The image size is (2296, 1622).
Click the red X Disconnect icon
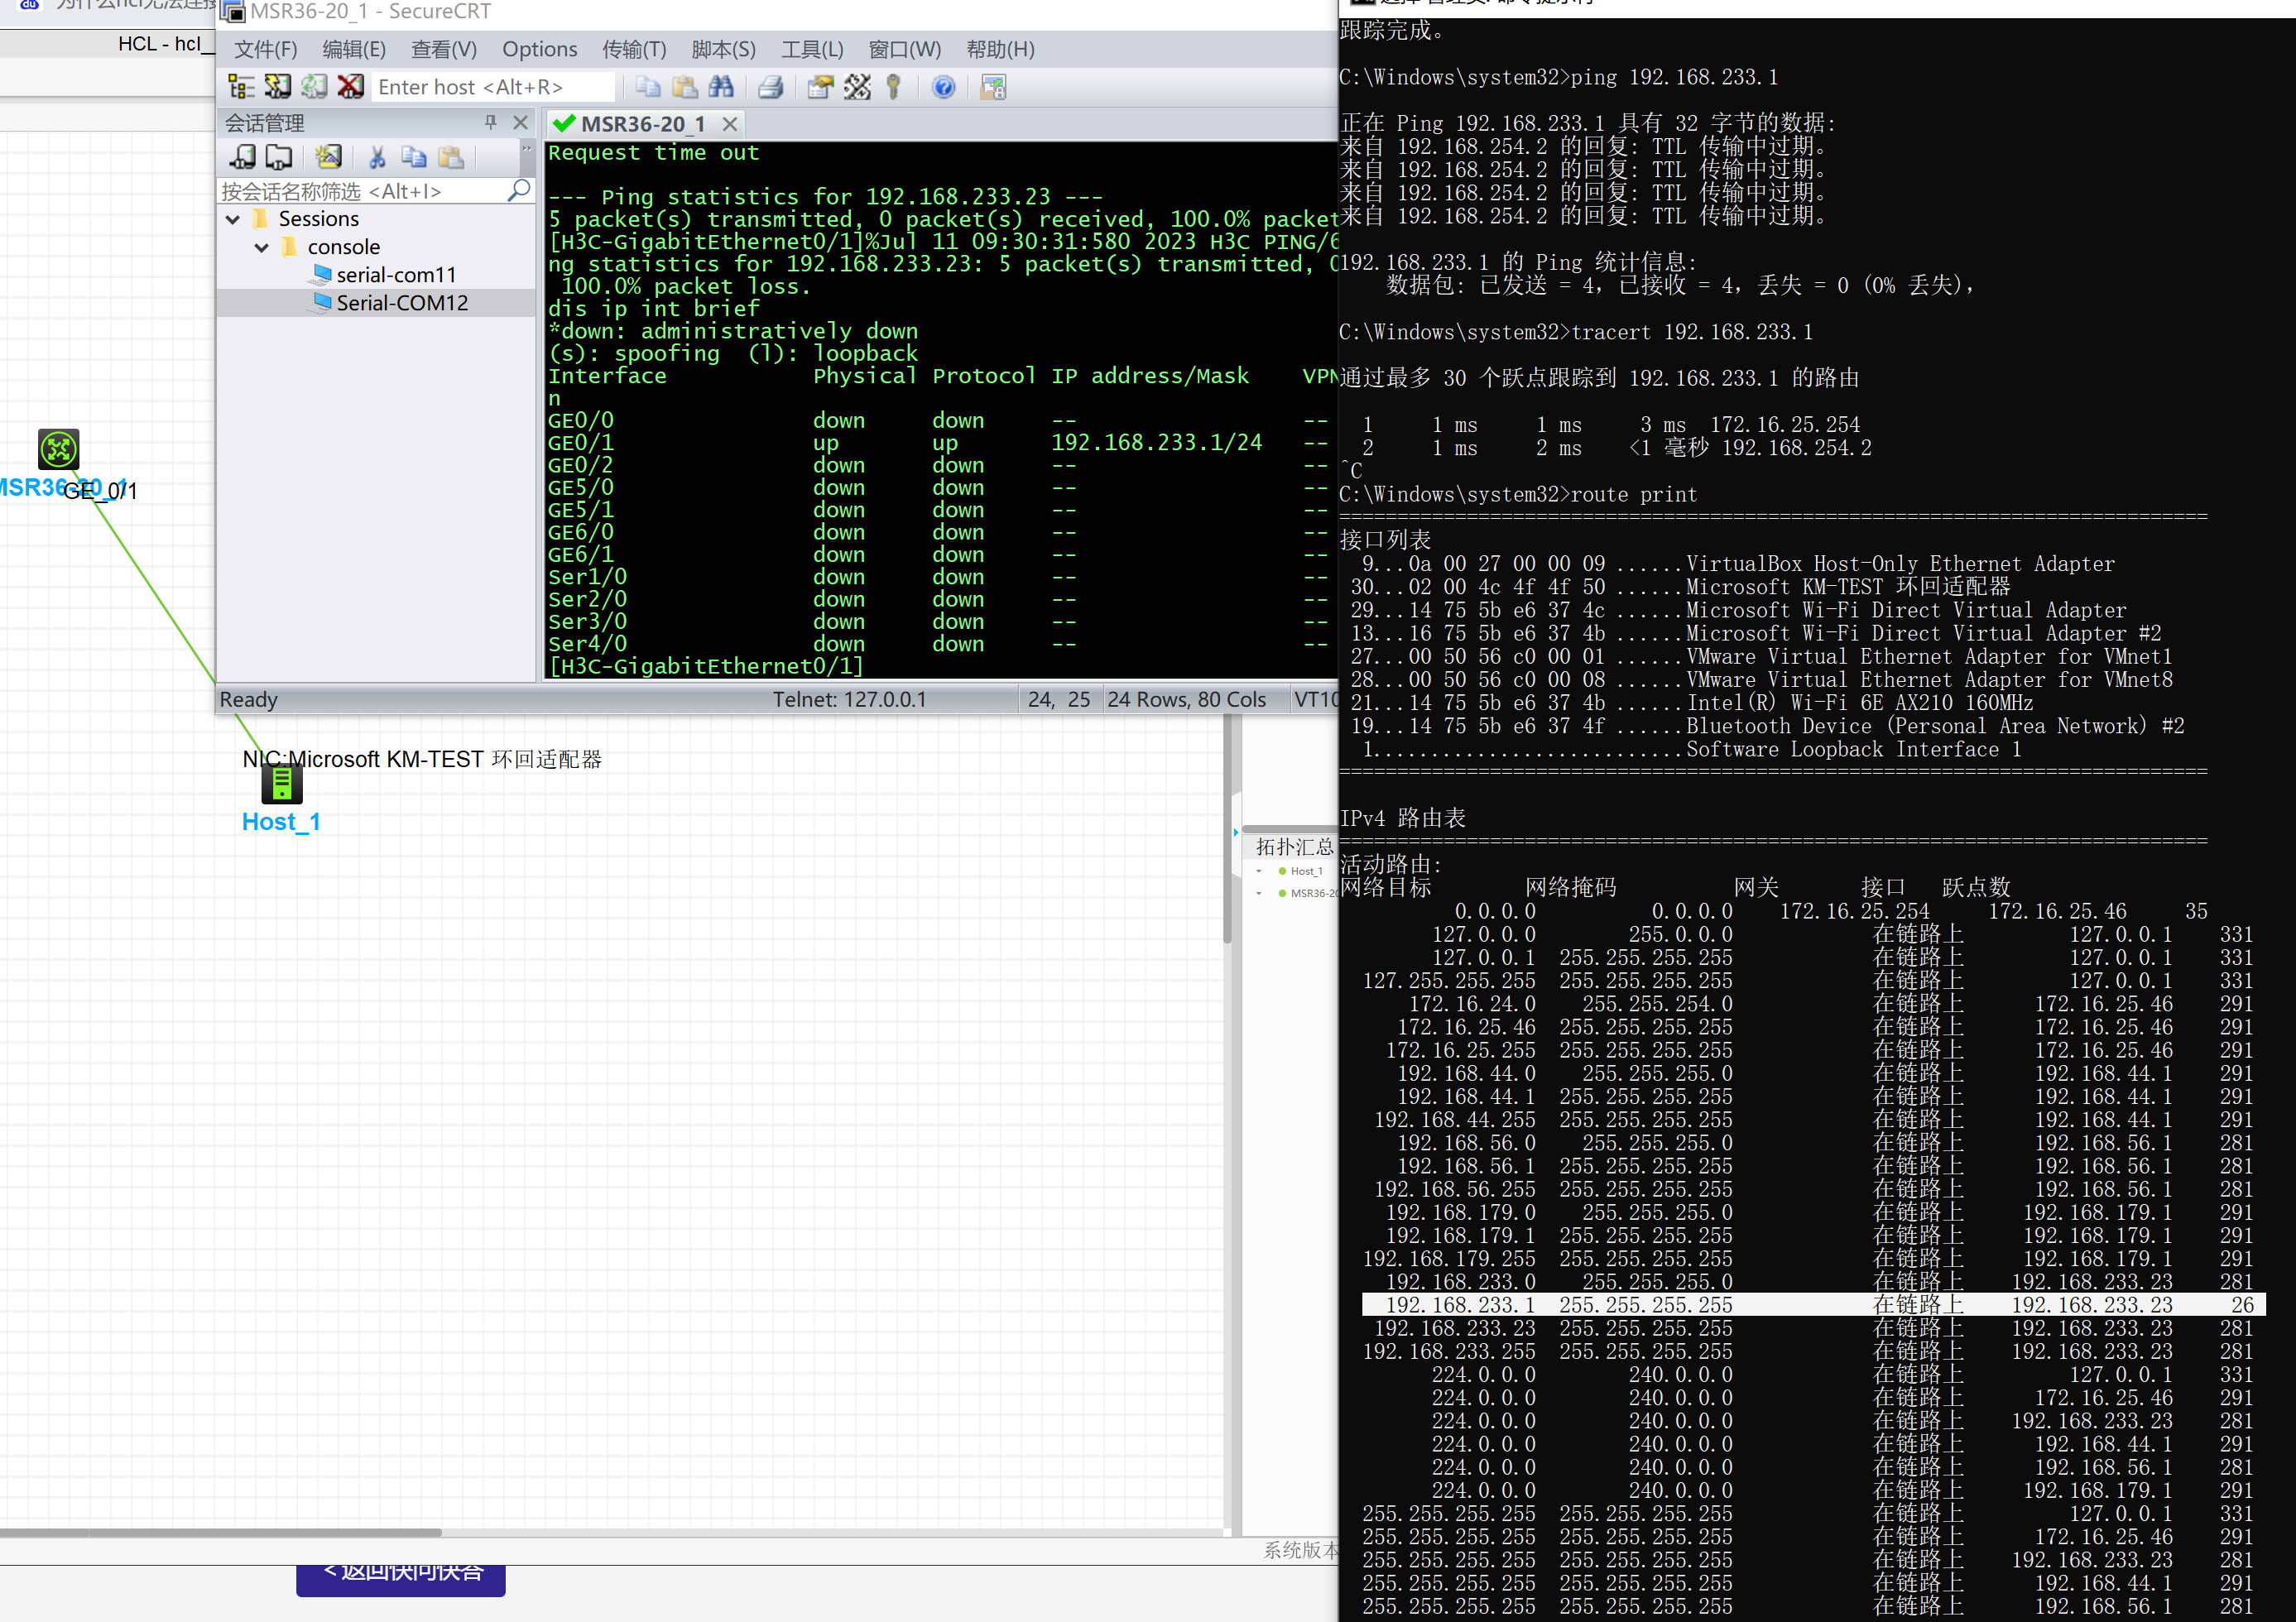click(350, 87)
